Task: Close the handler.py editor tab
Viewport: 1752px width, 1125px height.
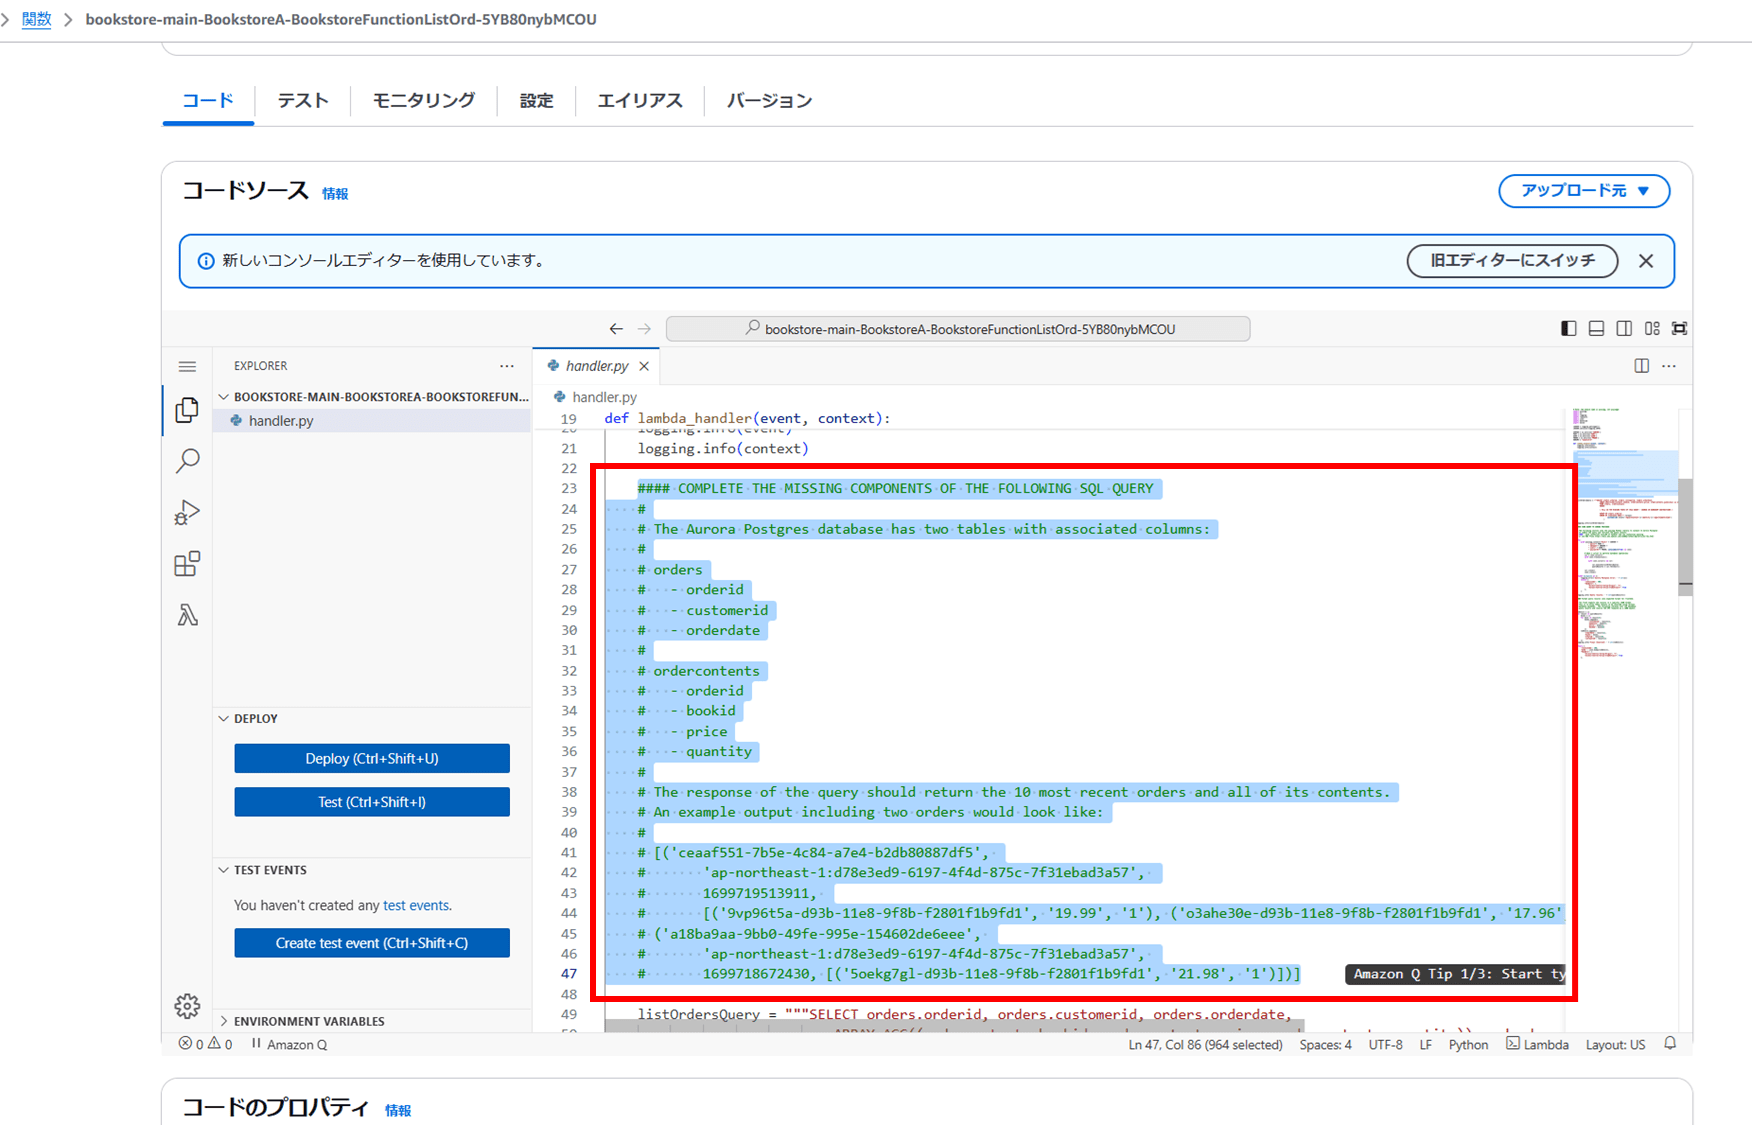Action: point(644,366)
